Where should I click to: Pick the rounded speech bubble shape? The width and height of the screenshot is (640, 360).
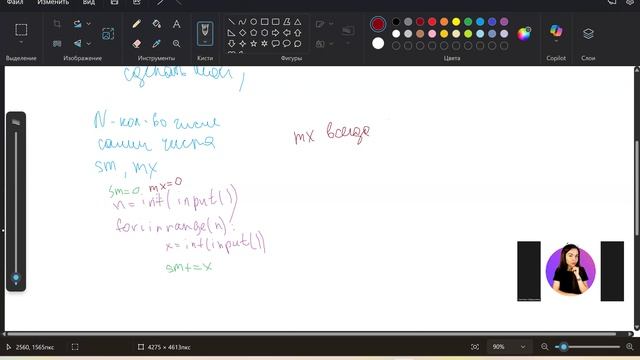click(x=276, y=43)
